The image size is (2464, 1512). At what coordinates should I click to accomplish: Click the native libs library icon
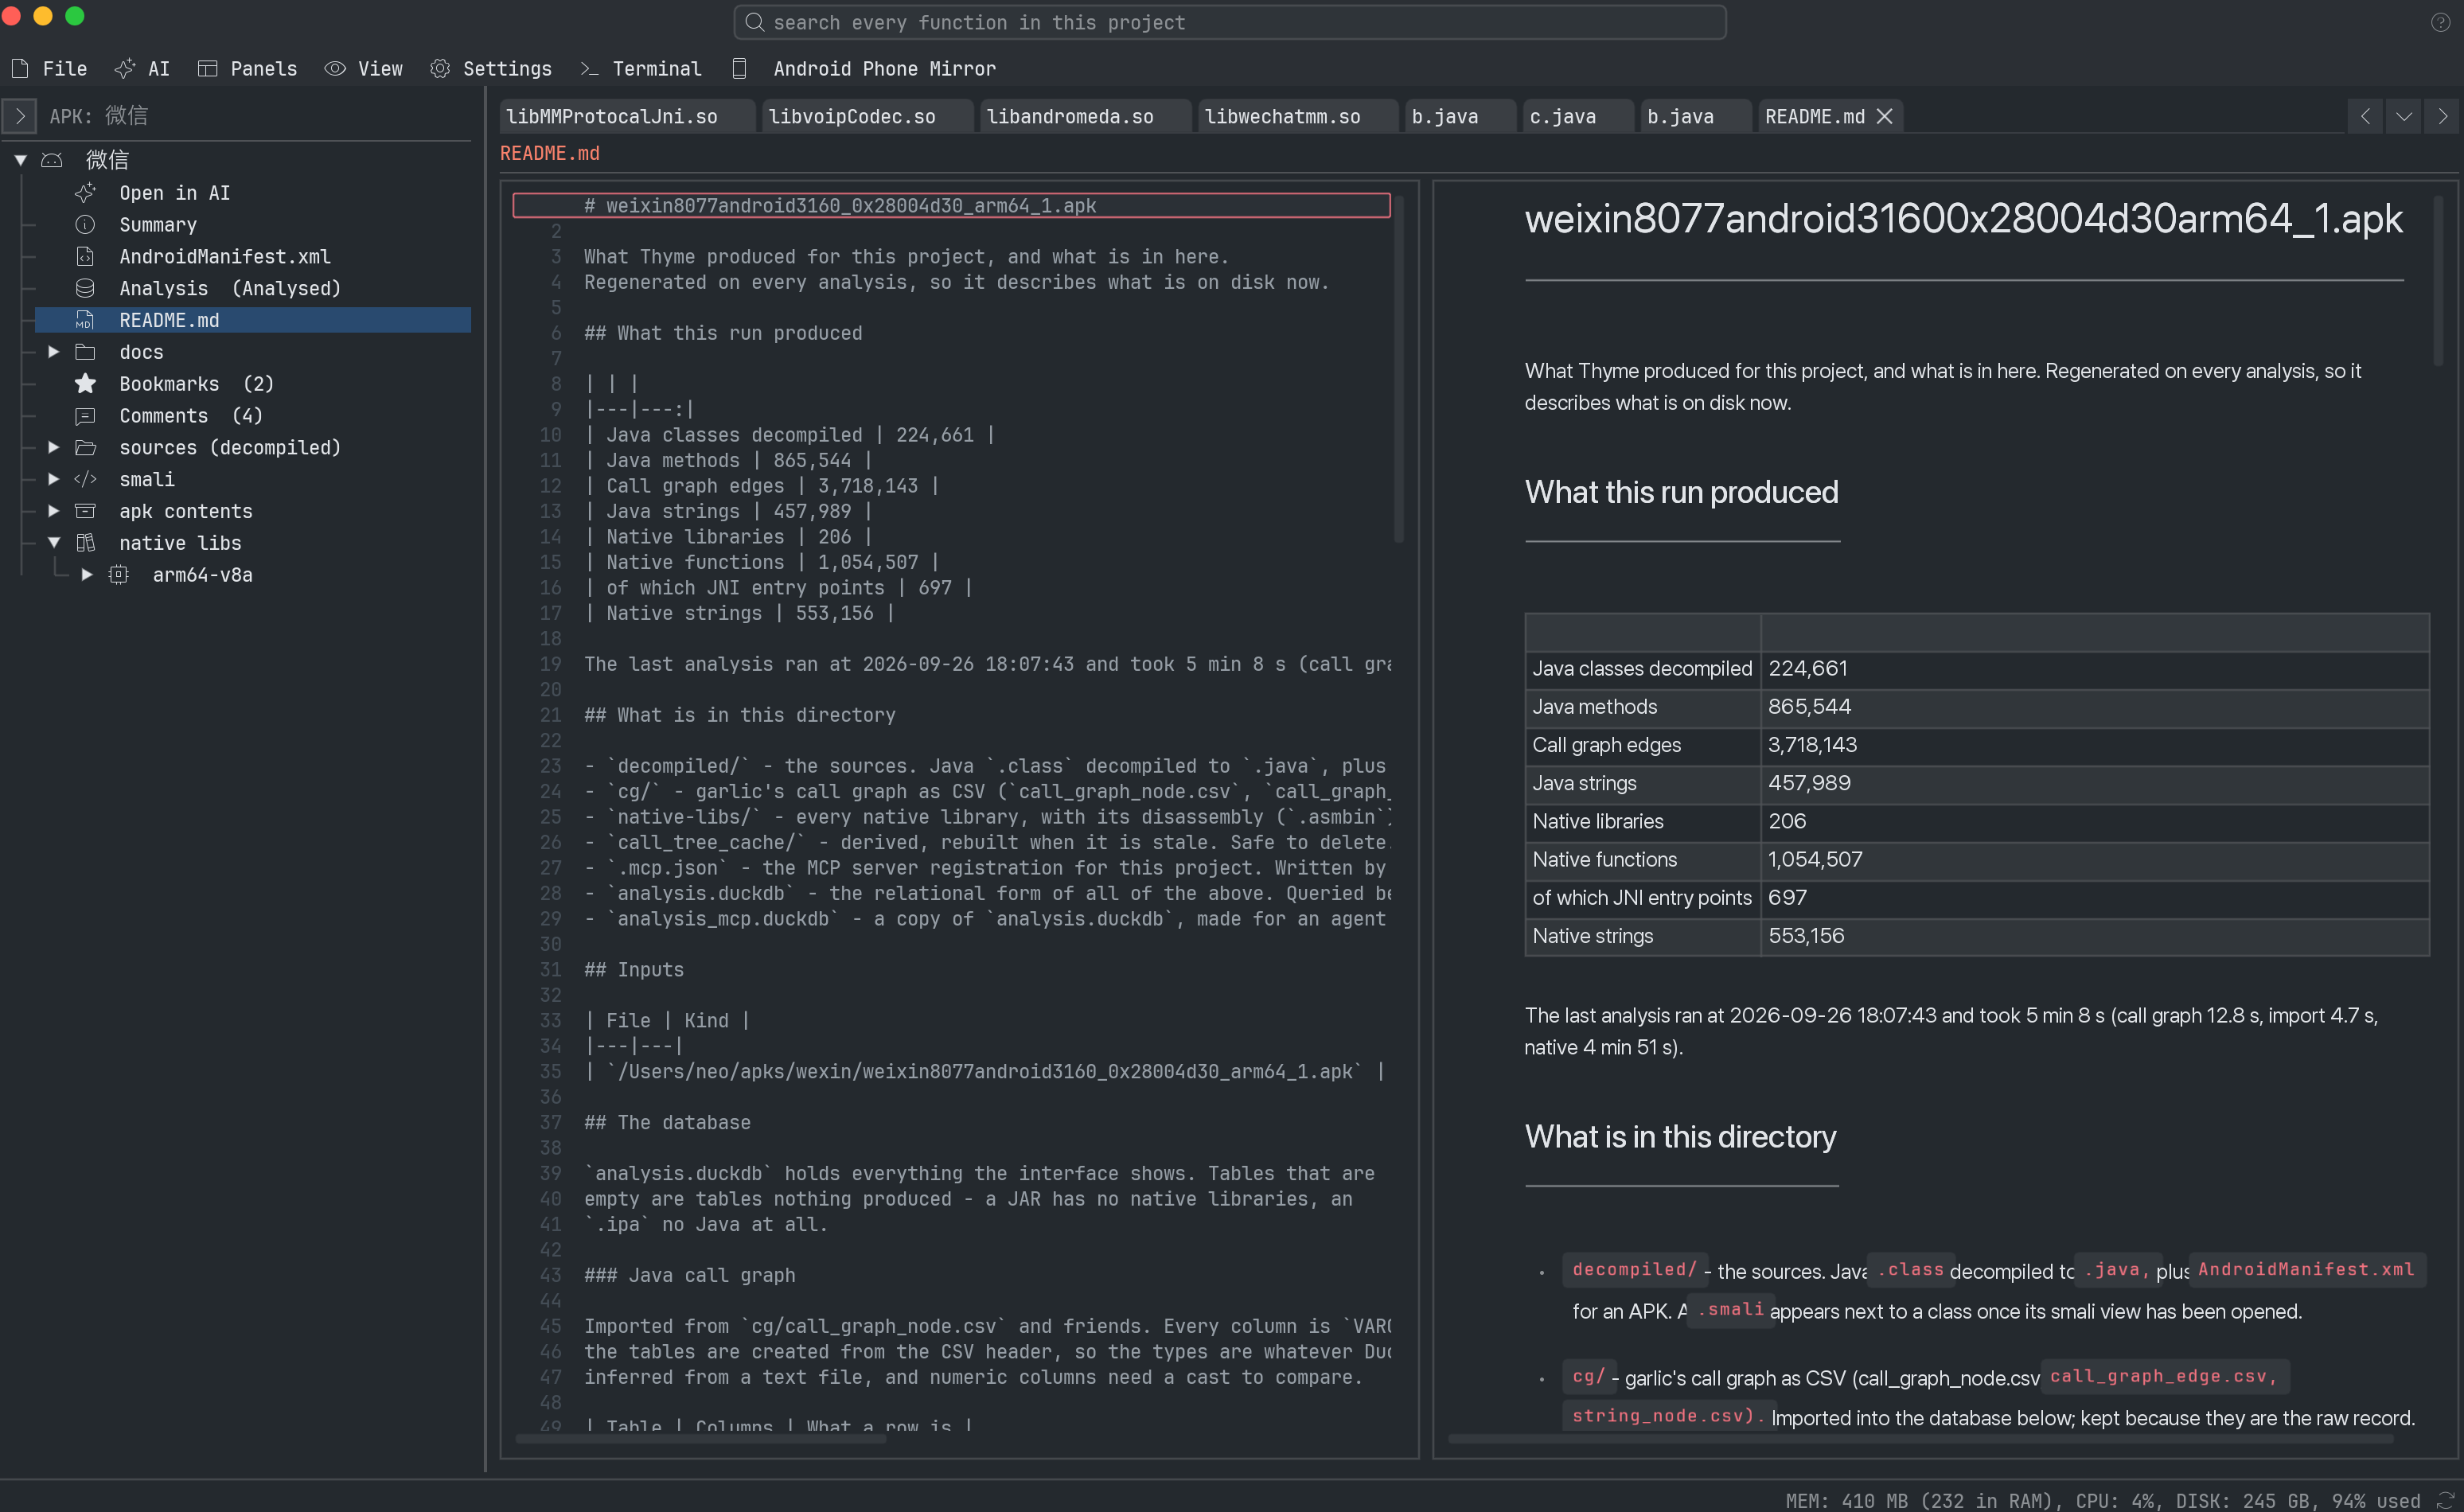click(x=85, y=543)
